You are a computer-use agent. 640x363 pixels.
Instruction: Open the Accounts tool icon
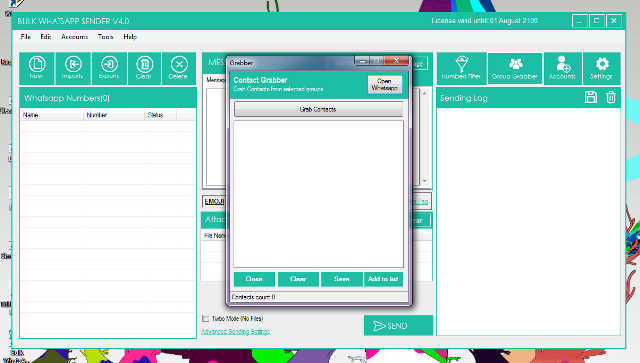pyautogui.click(x=562, y=68)
